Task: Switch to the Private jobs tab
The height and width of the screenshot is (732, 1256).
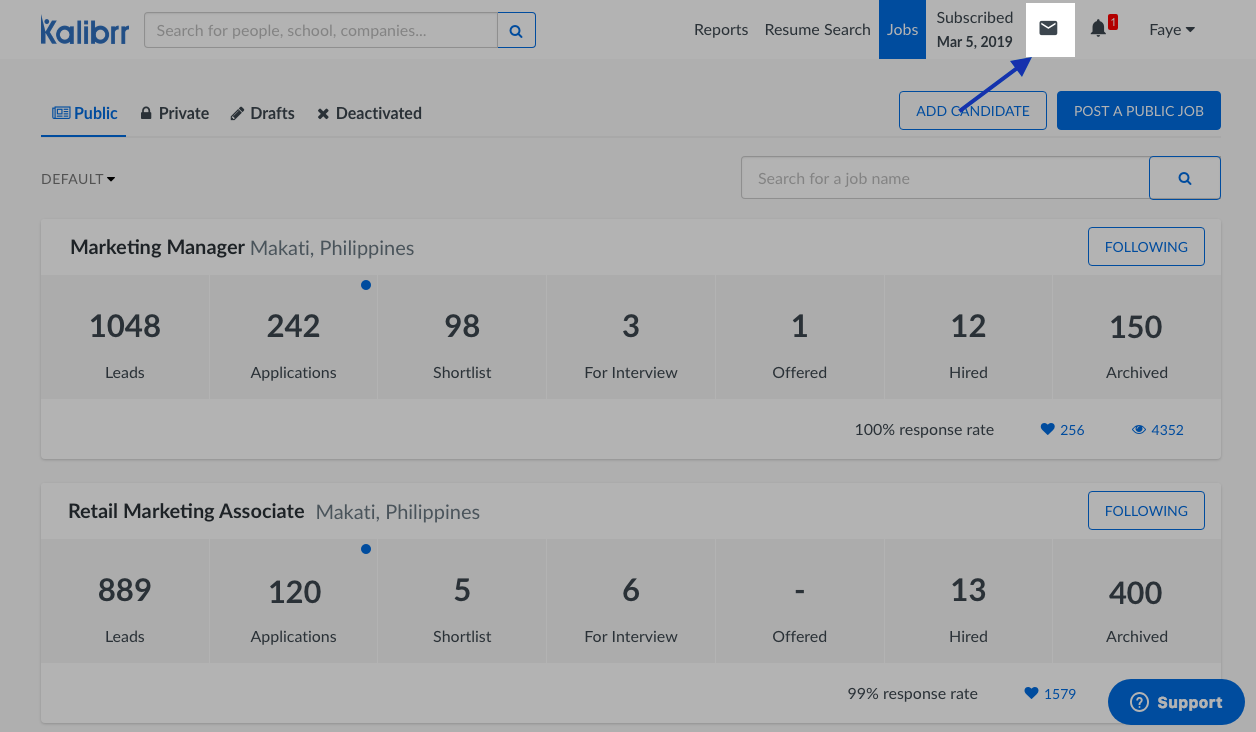Action: pos(175,114)
